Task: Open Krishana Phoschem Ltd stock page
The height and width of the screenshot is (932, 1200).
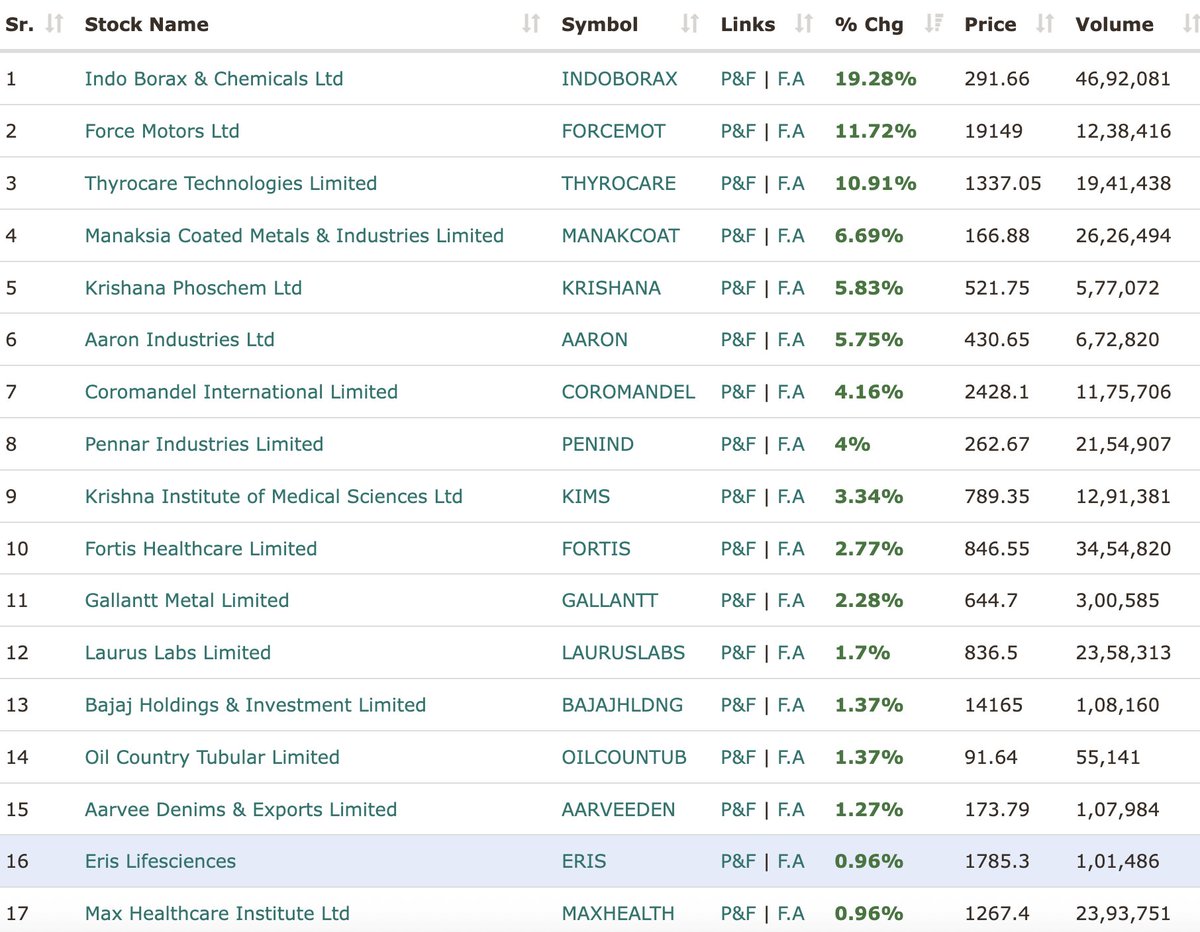Action: [x=193, y=288]
